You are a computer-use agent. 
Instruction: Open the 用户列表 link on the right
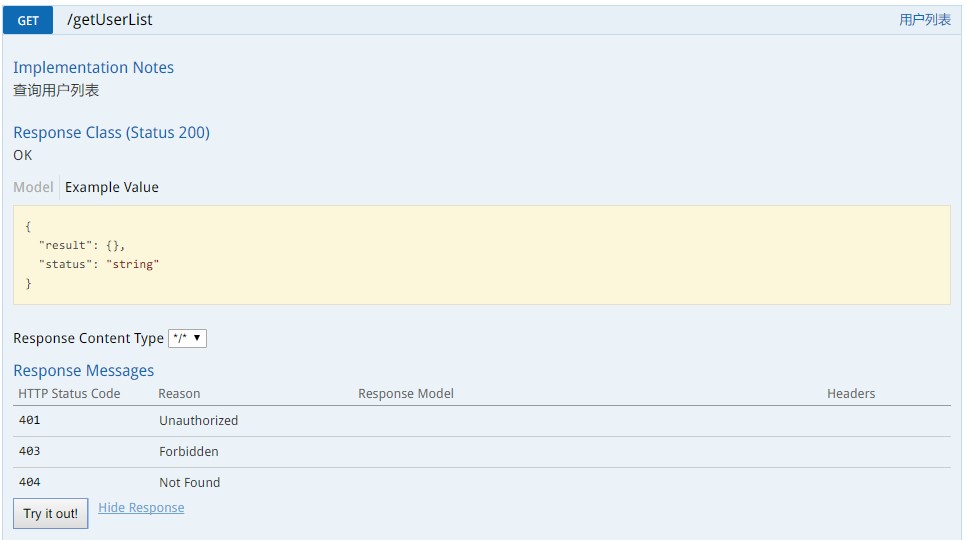pyautogui.click(x=924, y=20)
